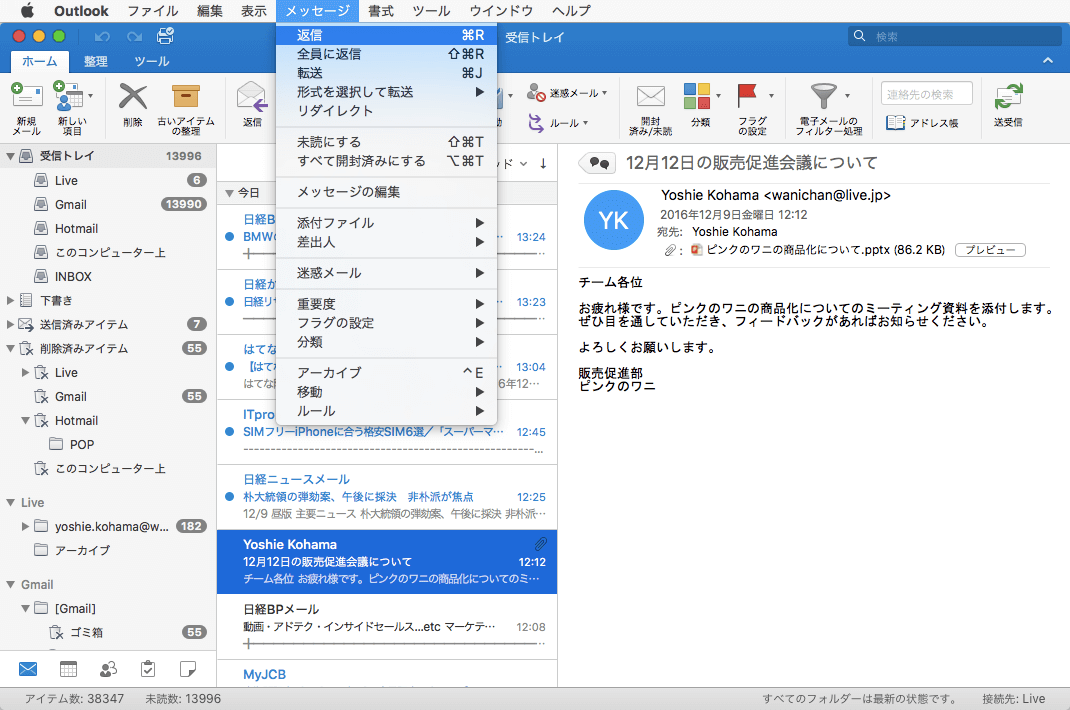This screenshot has height=710, width=1070.
Task: Switch to the ツール ribbon tab
Action: pos(151,61)
